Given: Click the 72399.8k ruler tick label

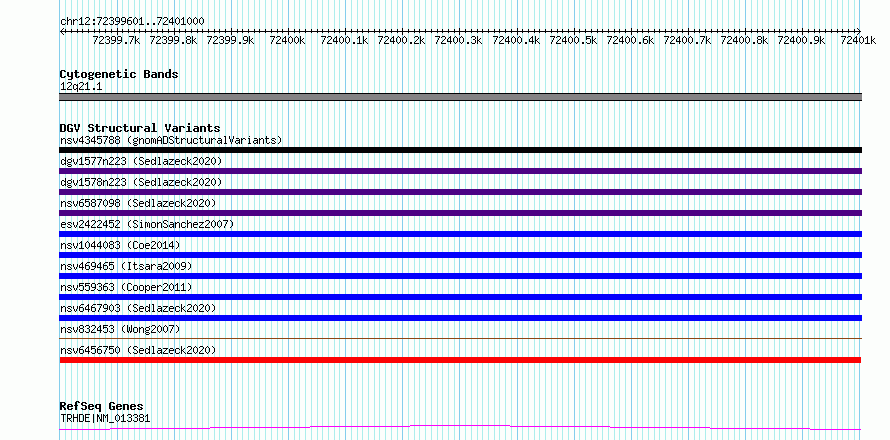Looking at the screenshot, I should click(173, 40).
